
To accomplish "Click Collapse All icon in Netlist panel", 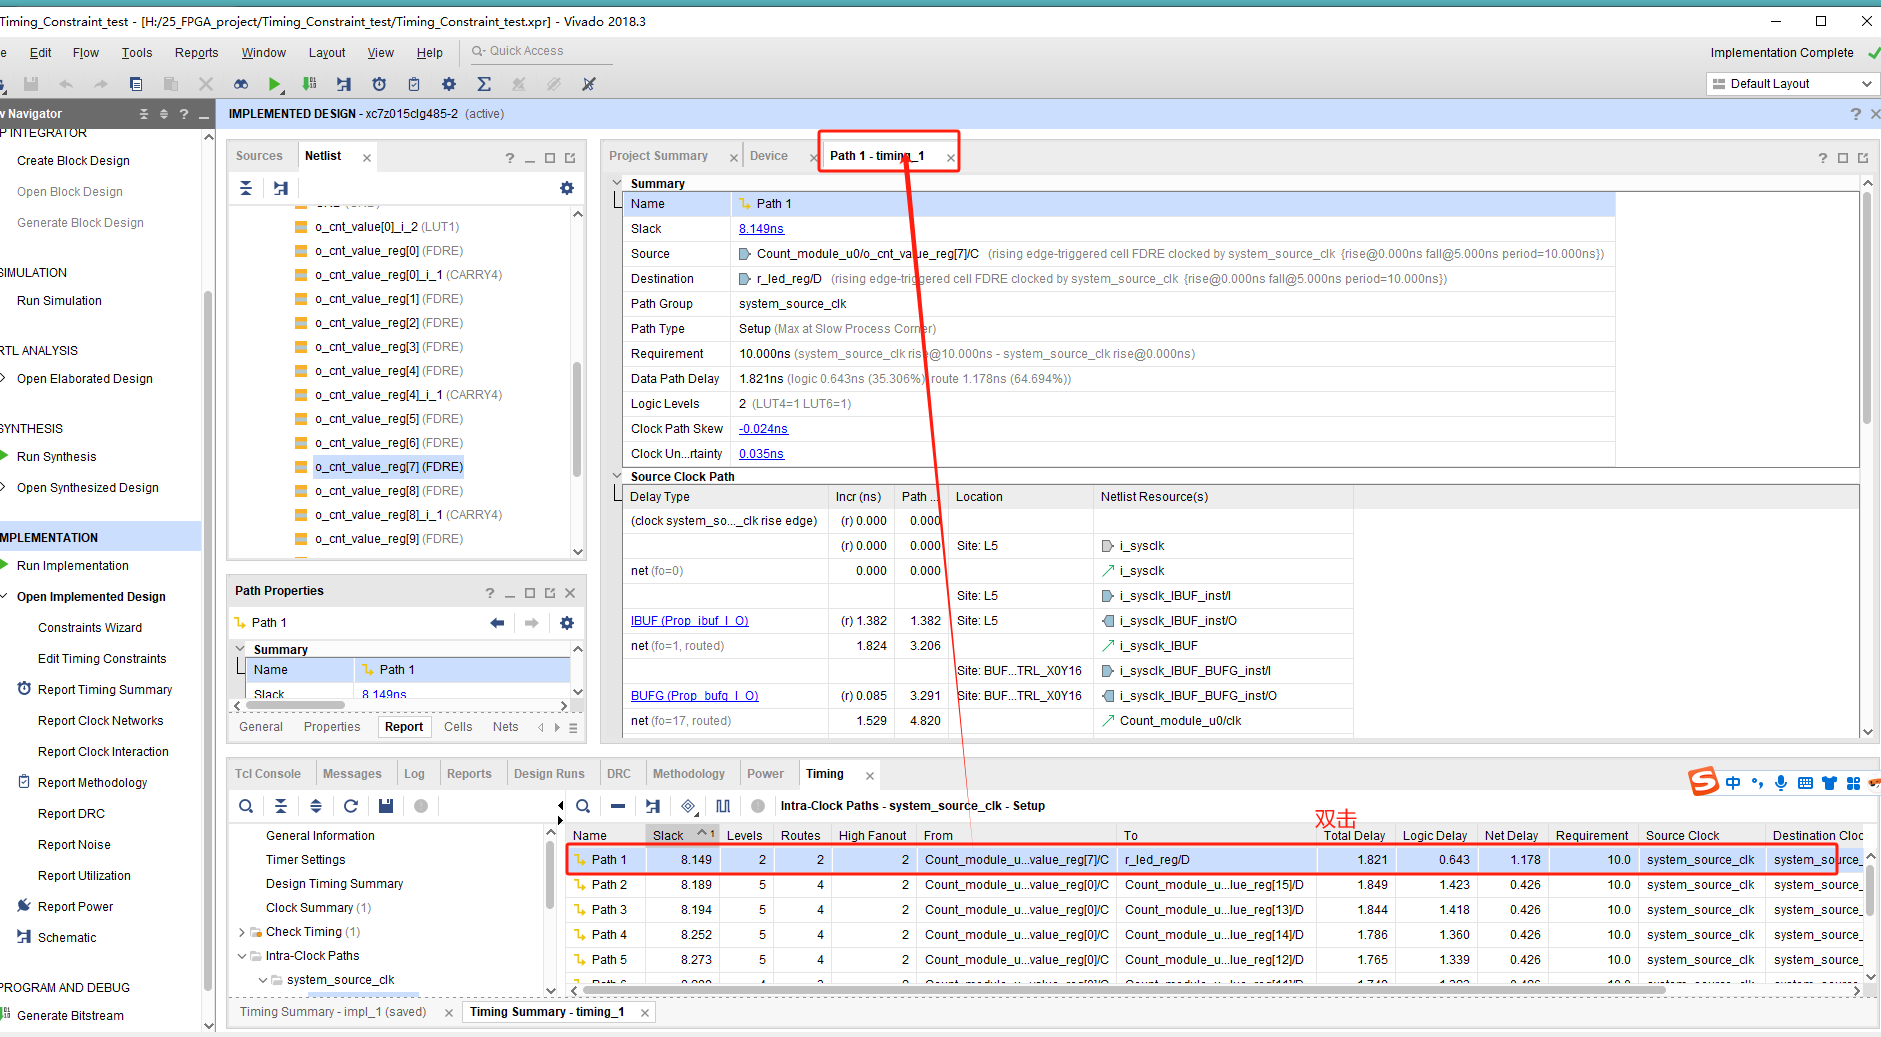I will (x=246, y=188).
